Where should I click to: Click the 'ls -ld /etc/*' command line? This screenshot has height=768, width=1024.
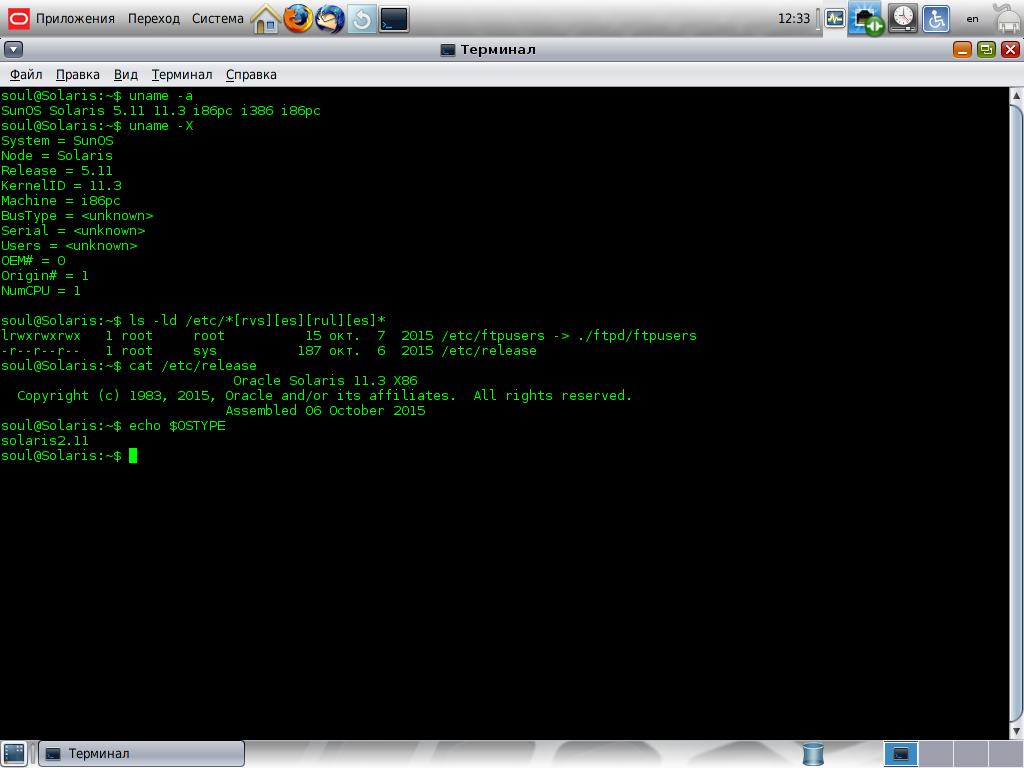coord(193,321)
